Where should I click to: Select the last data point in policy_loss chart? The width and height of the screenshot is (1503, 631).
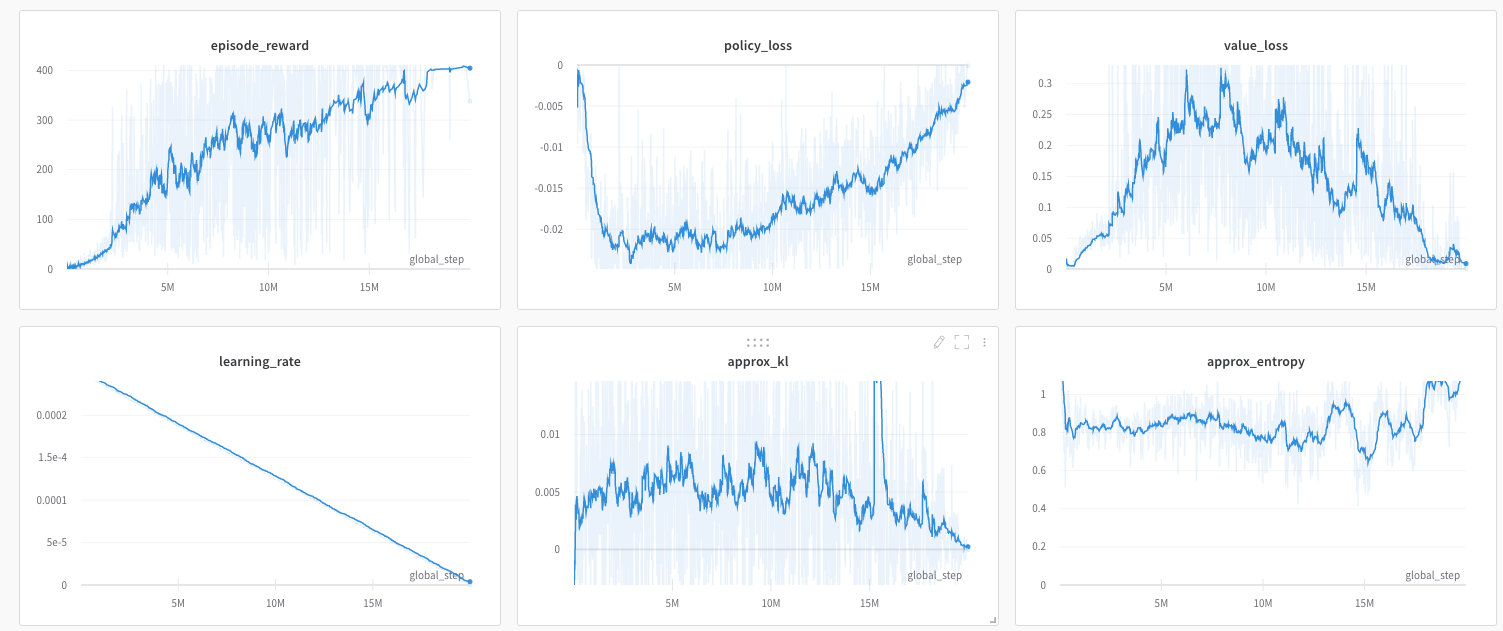coord(968,82)
